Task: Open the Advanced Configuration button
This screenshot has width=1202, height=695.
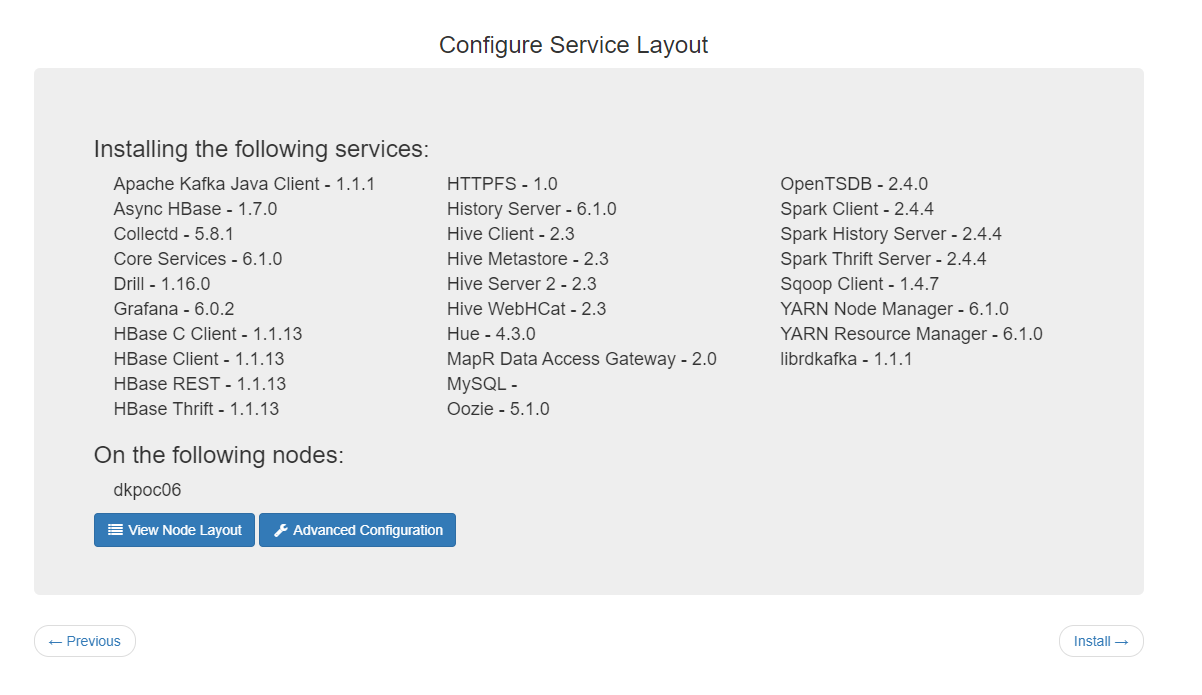Action: click(x=357, y=530)
